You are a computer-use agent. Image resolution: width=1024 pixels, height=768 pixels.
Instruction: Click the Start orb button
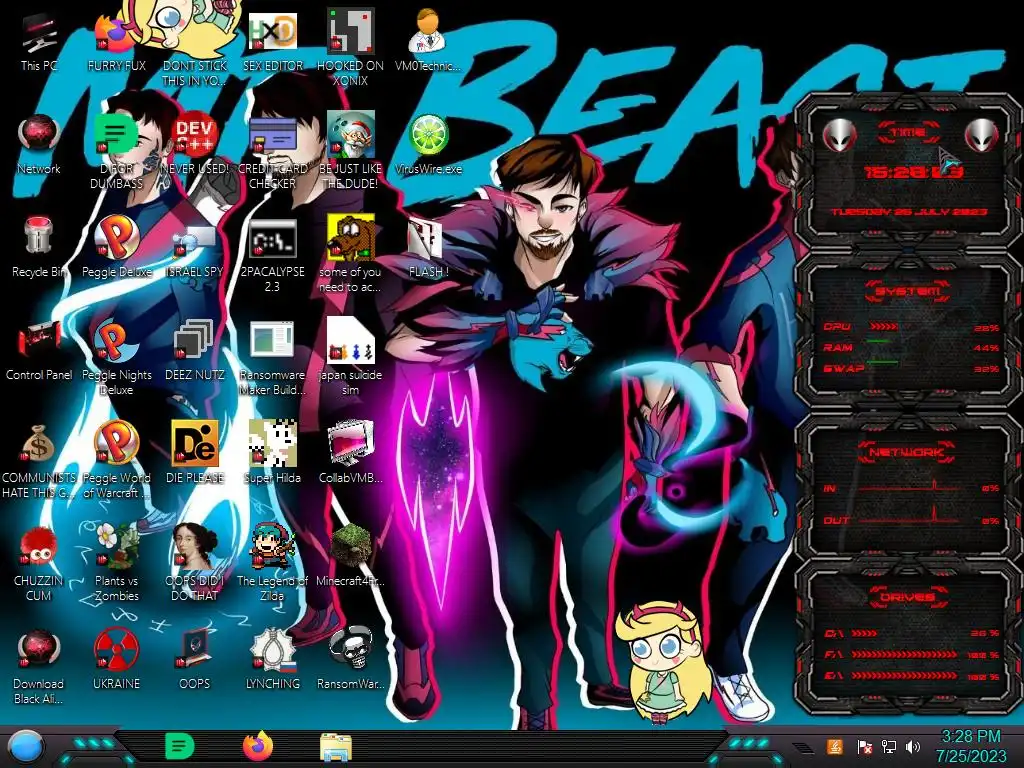26,746
